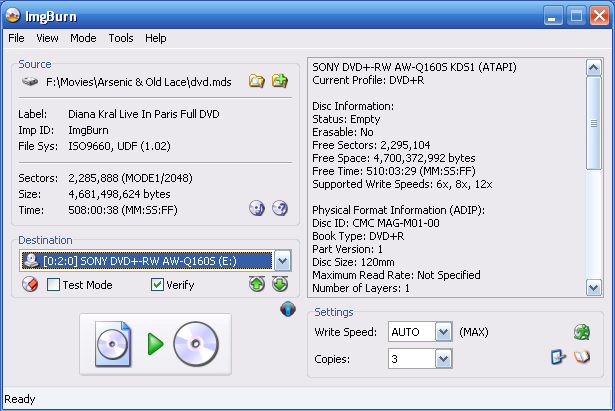Viewport: 615px width, 411px height.
Task: Click the File Sys value ISO9660, UDF (1.02)
Action: point(119,146)
